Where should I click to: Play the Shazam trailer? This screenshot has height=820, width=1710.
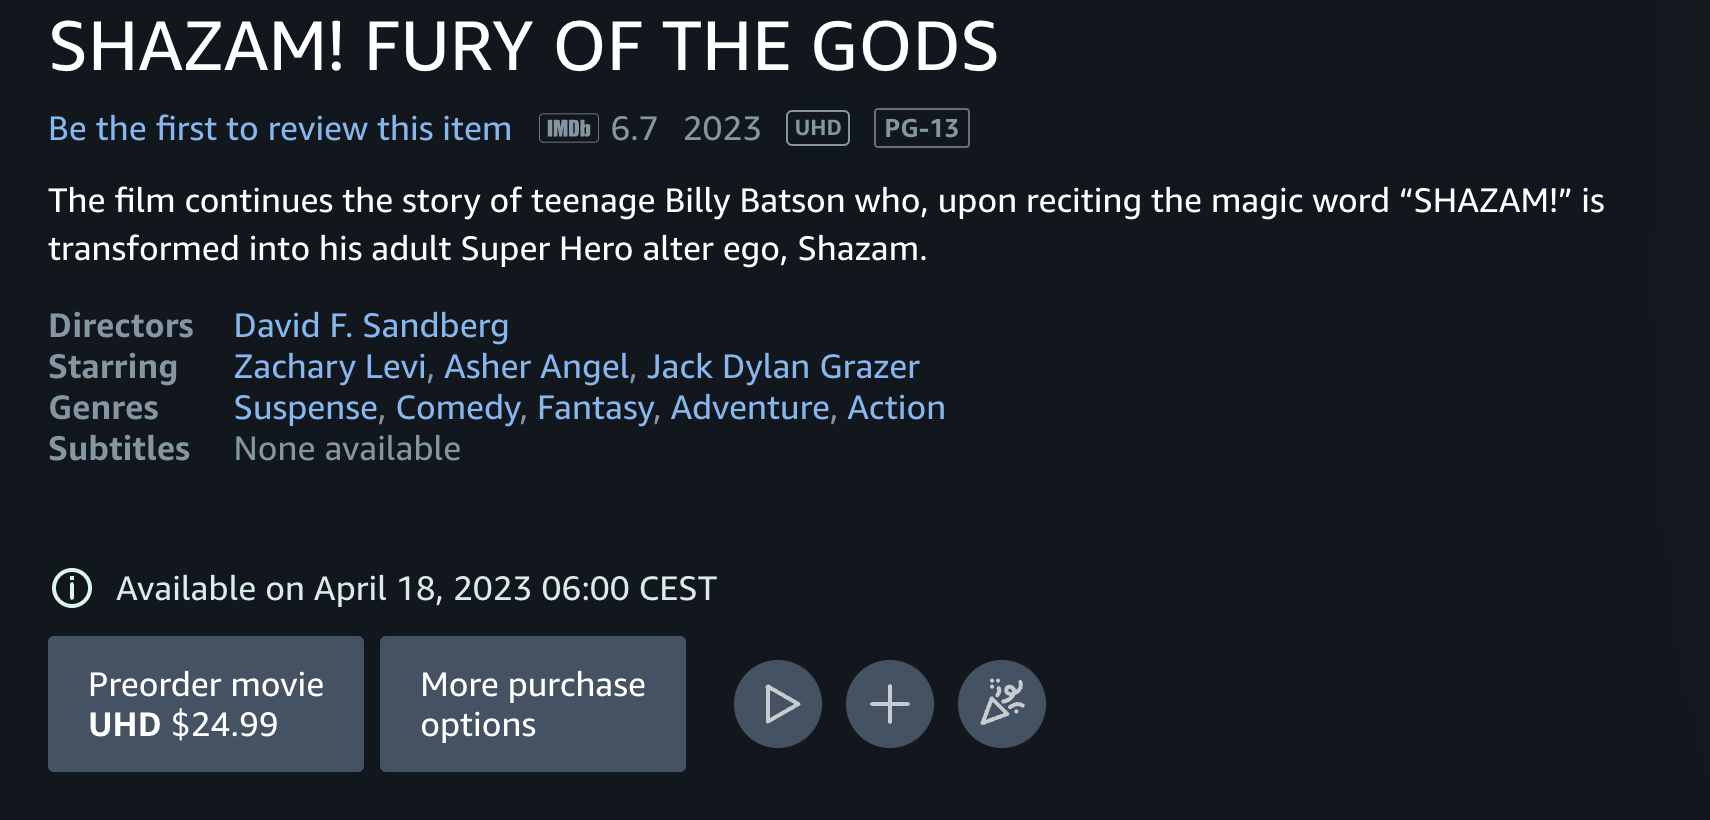(778, 704)
